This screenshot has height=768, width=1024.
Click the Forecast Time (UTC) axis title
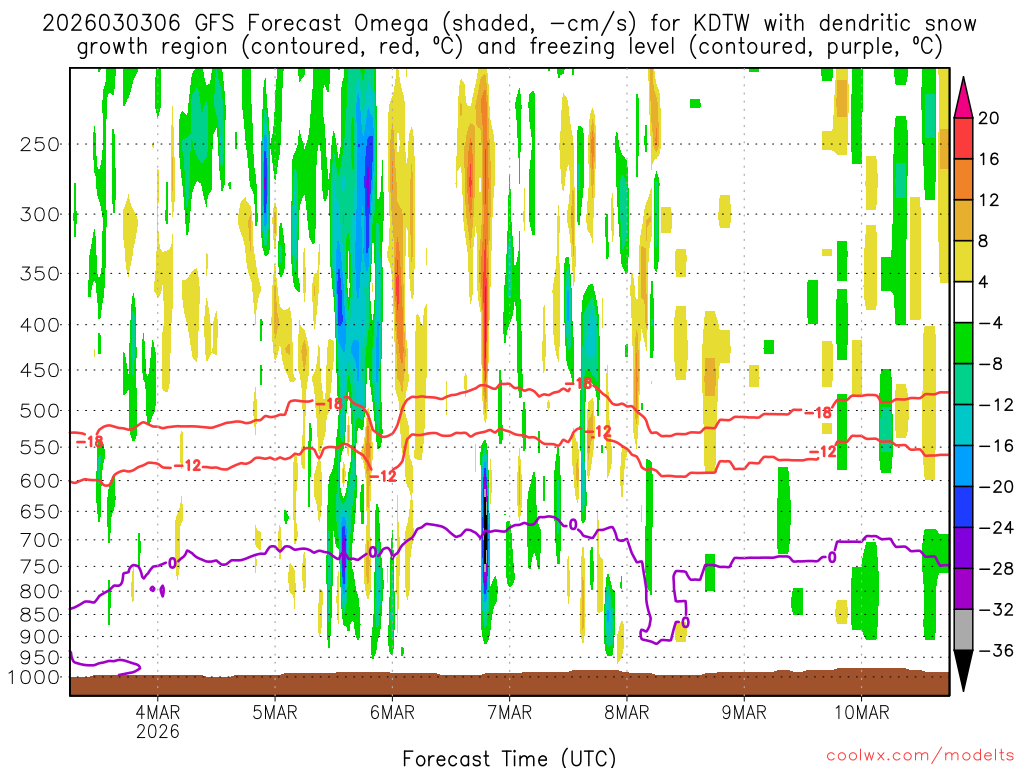pyautogui.click(x=509, y=758)
